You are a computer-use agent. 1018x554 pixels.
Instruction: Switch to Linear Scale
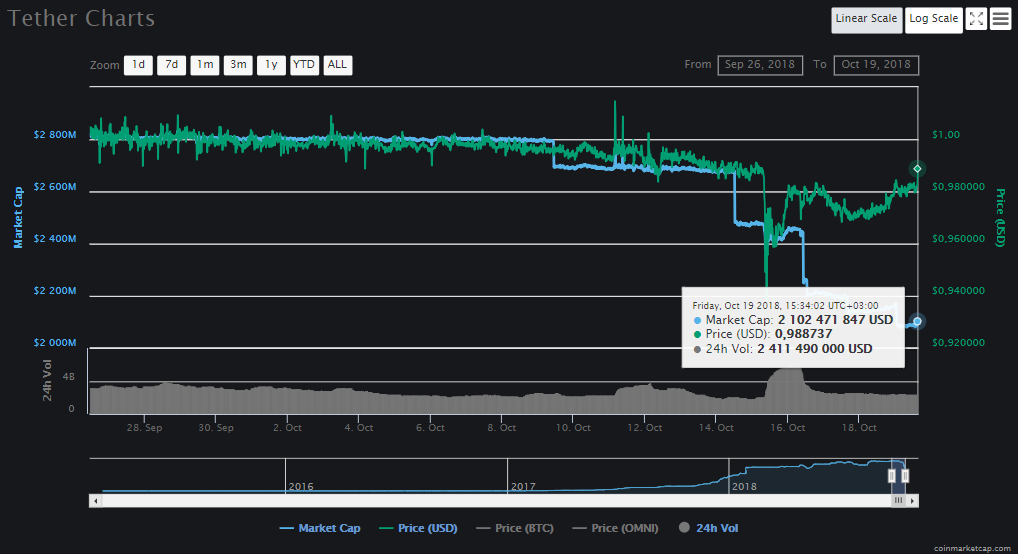coord(866,19)
